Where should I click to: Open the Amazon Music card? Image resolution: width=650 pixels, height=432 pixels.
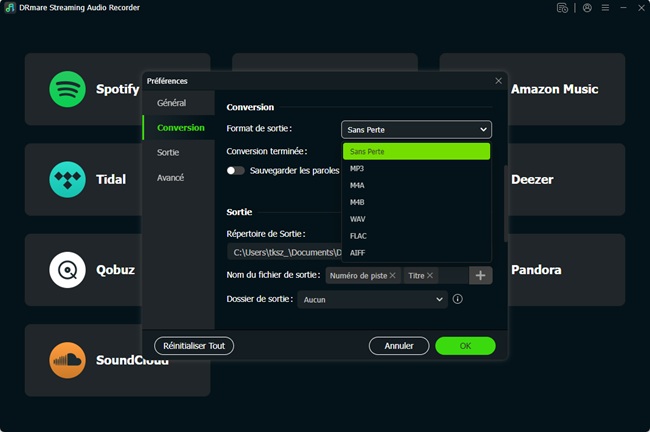(566, 89)
